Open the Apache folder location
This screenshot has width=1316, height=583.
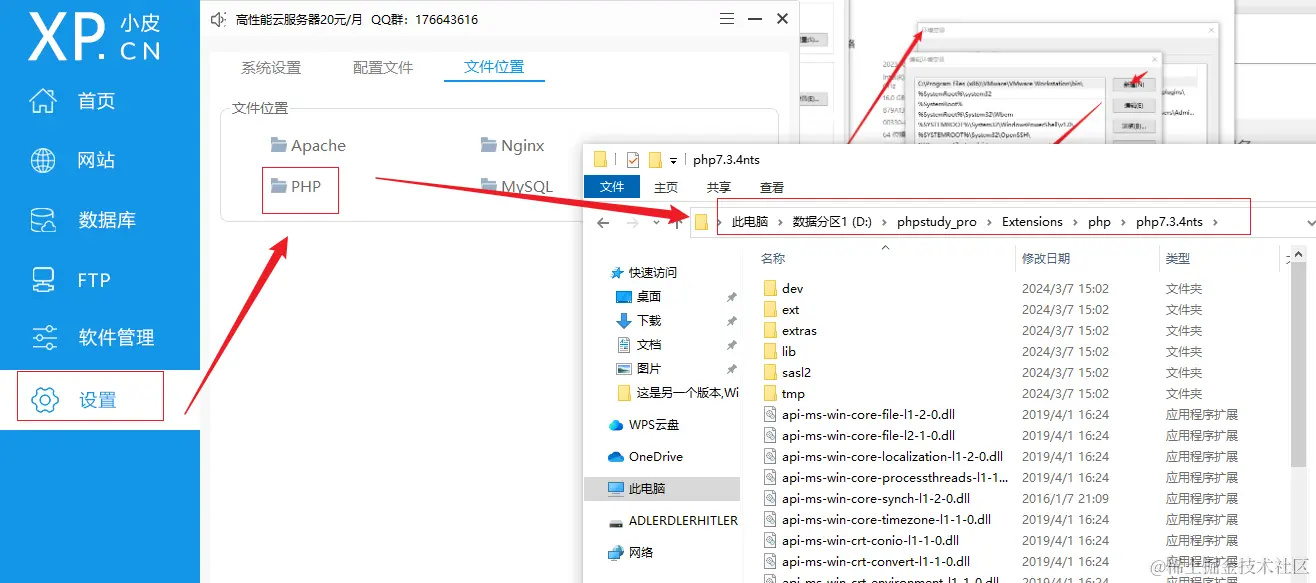pos(308,146)
